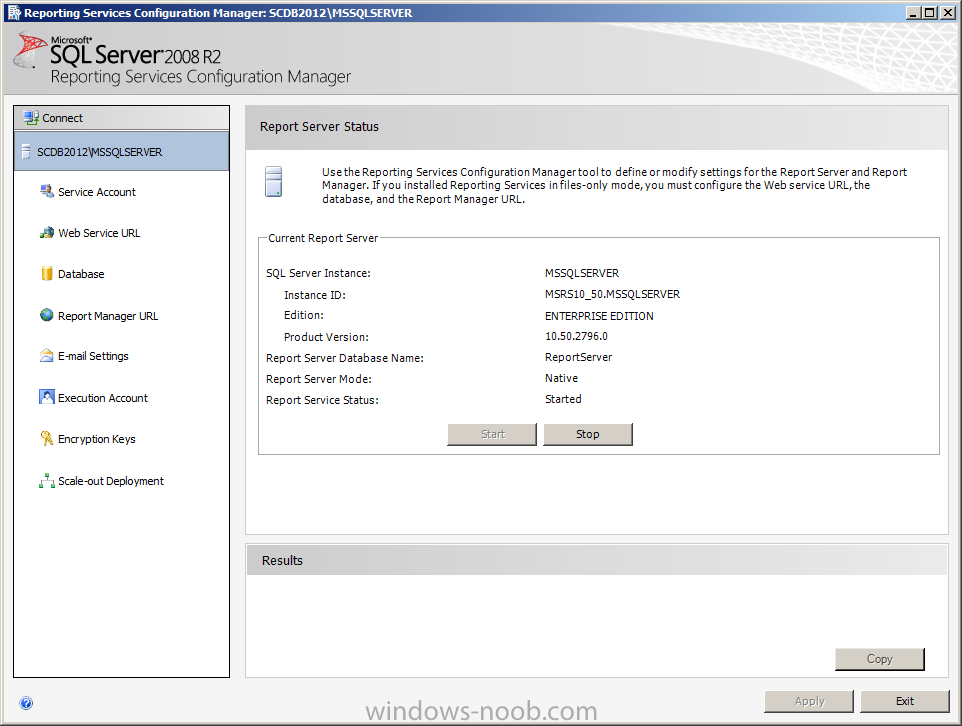Click the Instance ID value MSRS10_50.MSSQLSERVER
The height and width of the screenshot is (726, 962).
pos(612,295)
